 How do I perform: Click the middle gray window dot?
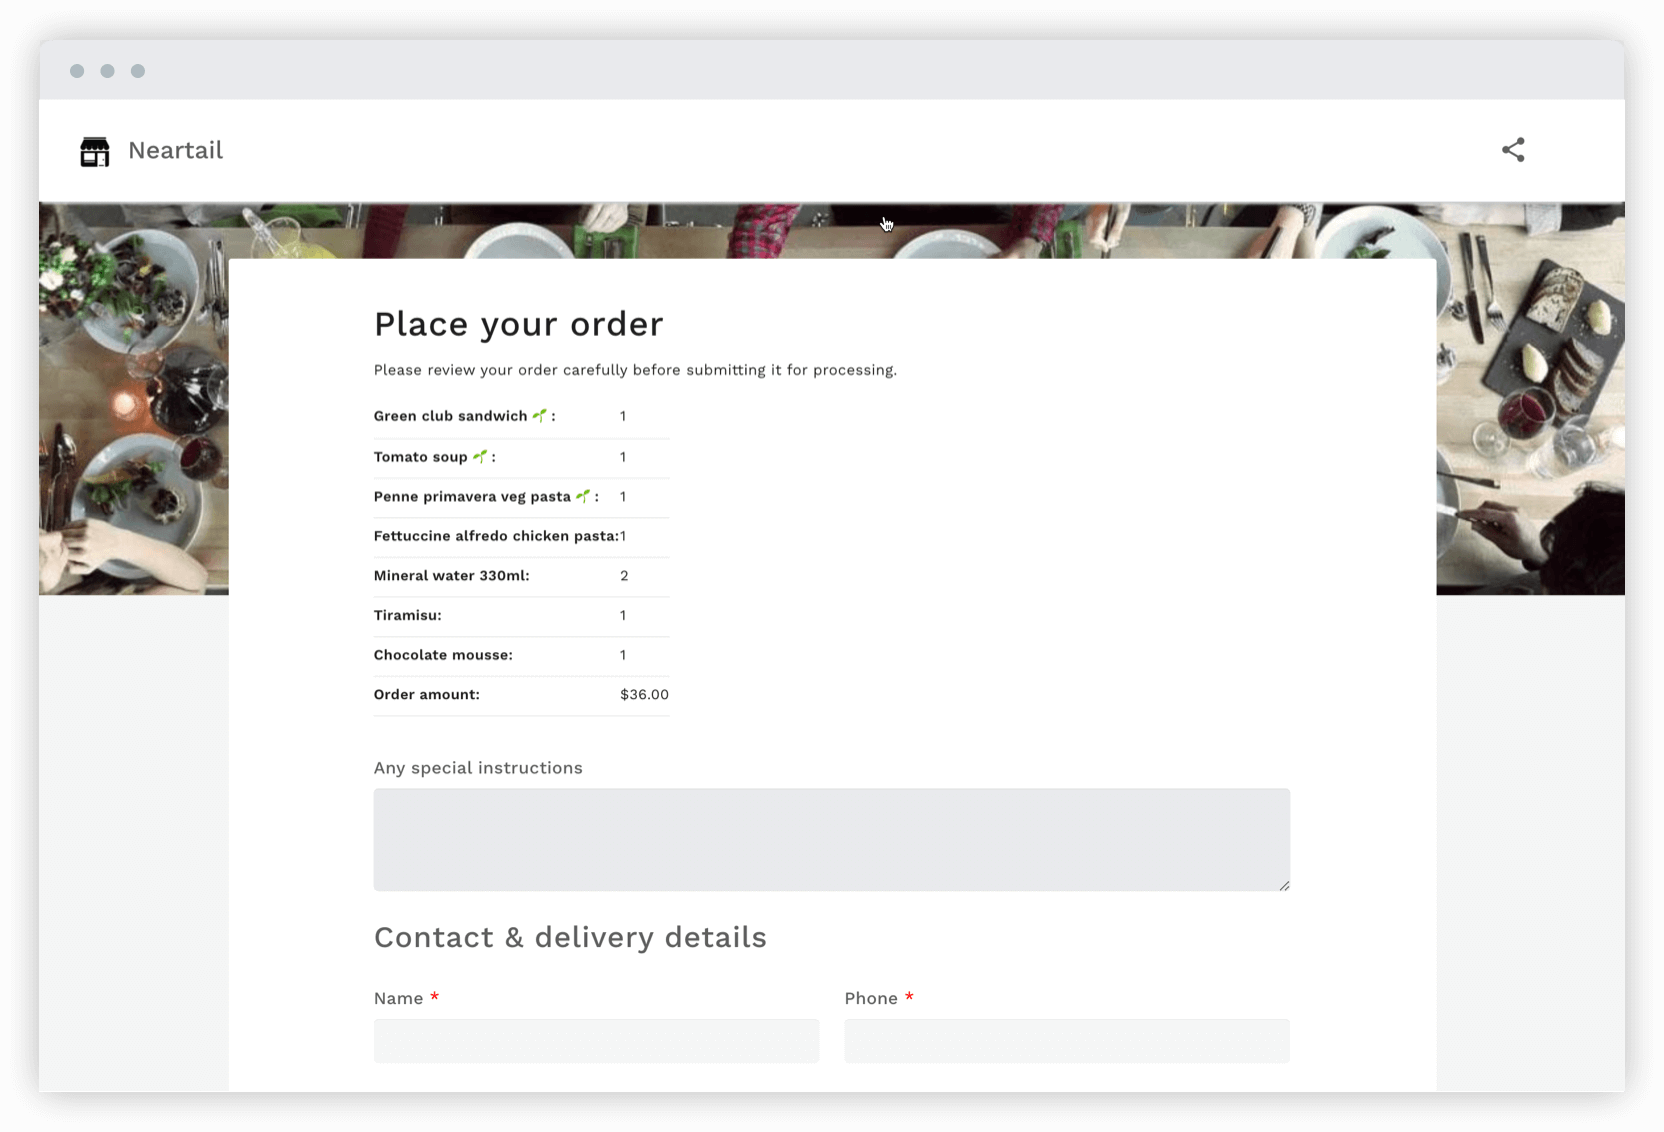tap(107, 71)
